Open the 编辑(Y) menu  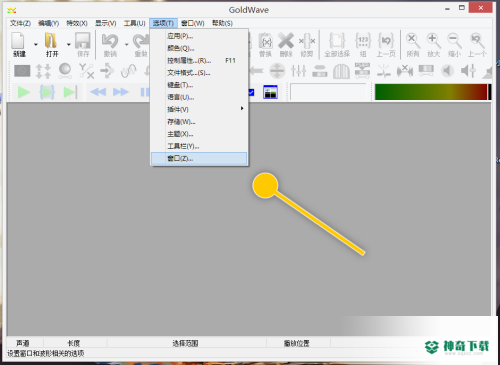(x=49, y=23)
